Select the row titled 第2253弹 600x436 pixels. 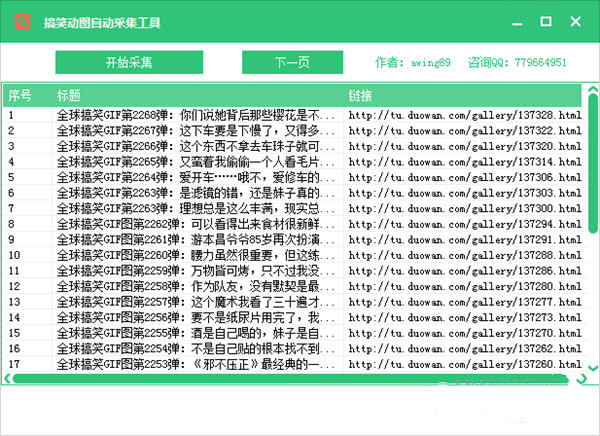pyautogui.click(x=293, y=364)
